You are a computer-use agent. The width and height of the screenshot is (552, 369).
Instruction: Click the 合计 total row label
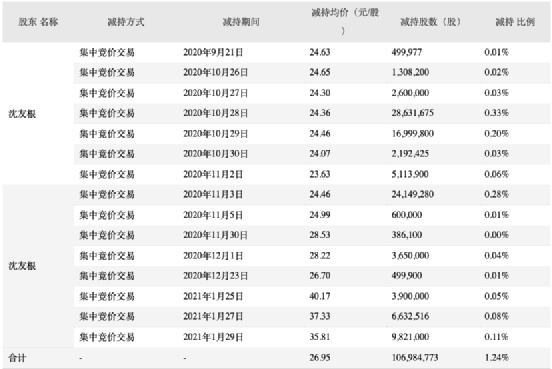tap(17, 358)
